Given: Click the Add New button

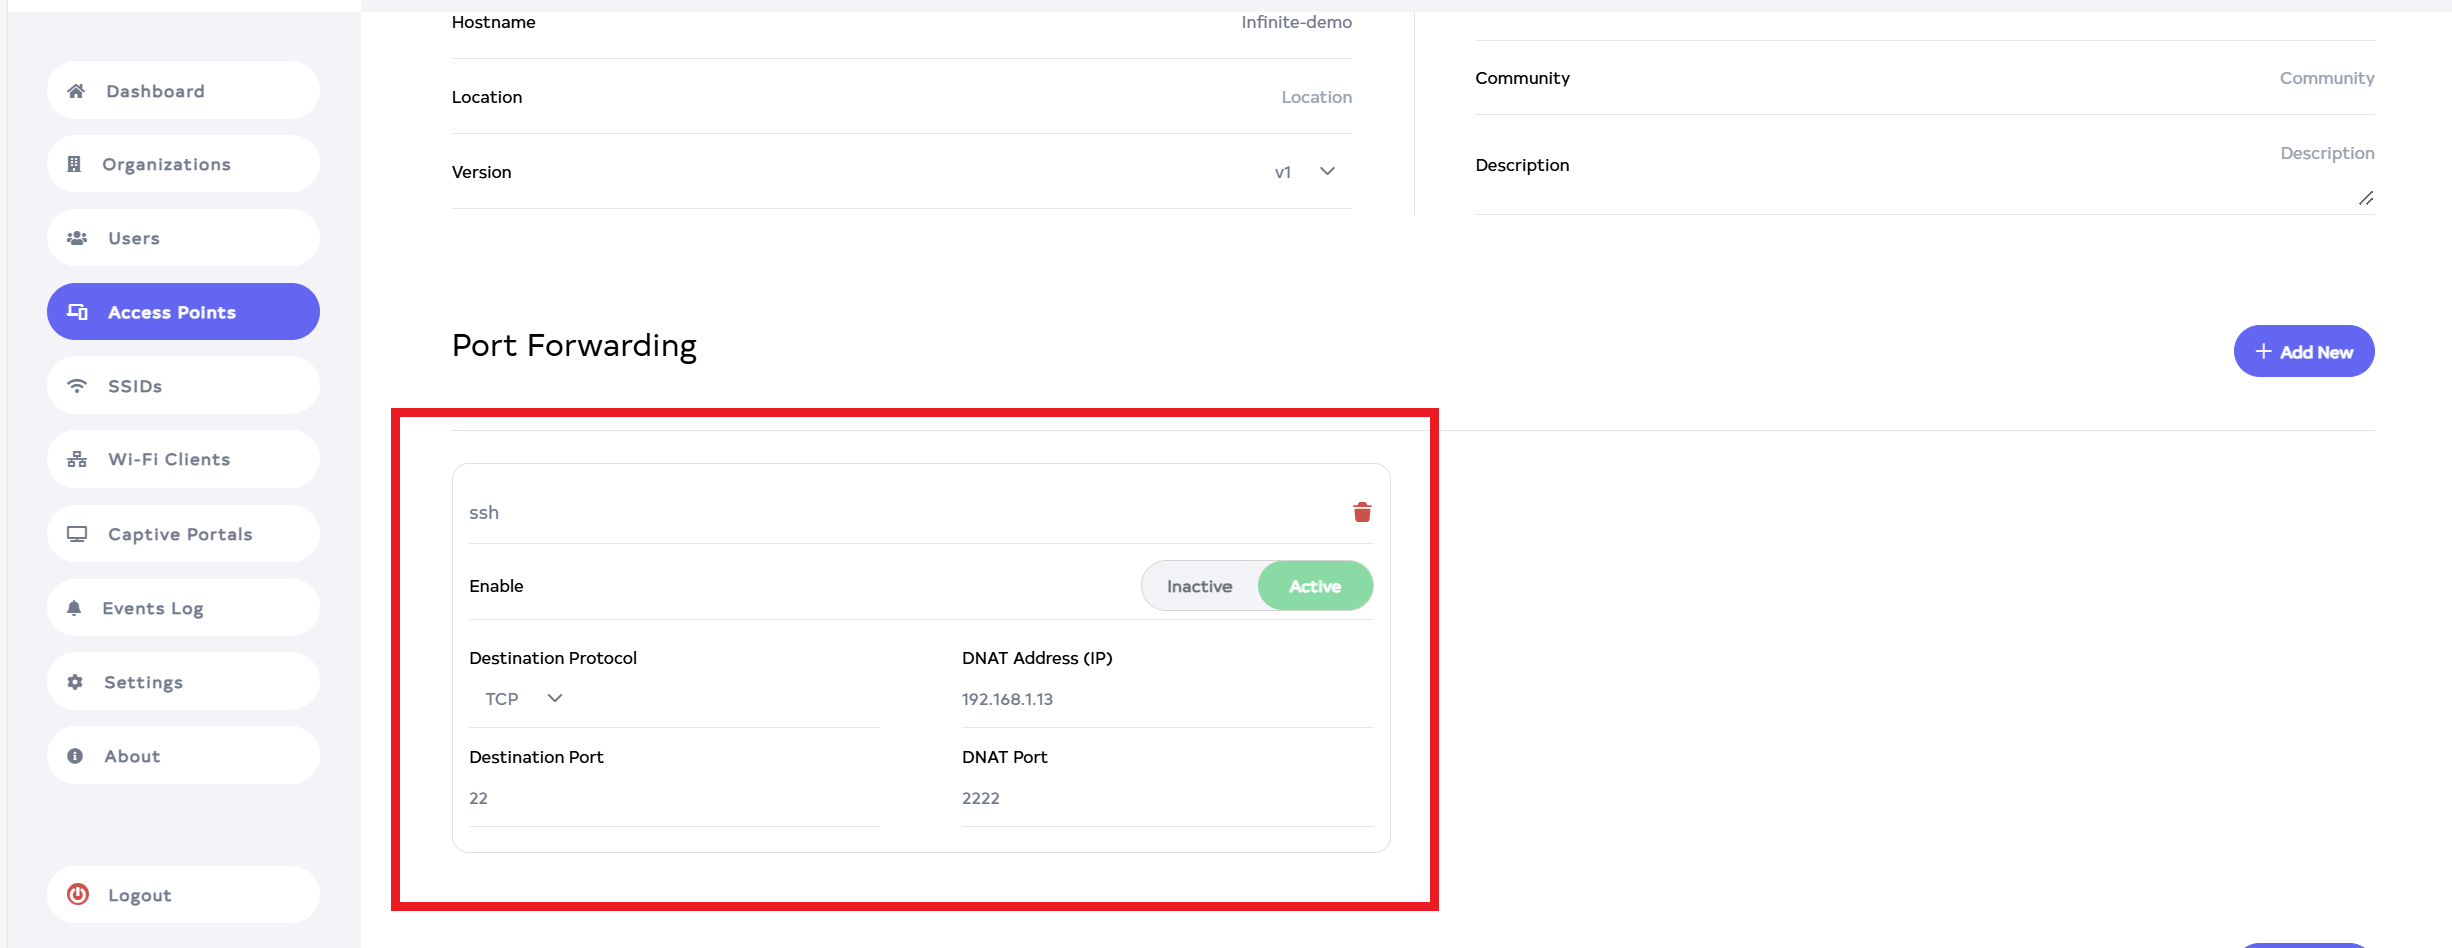Looking at the screenshot, I should [x=2303, y=352].
